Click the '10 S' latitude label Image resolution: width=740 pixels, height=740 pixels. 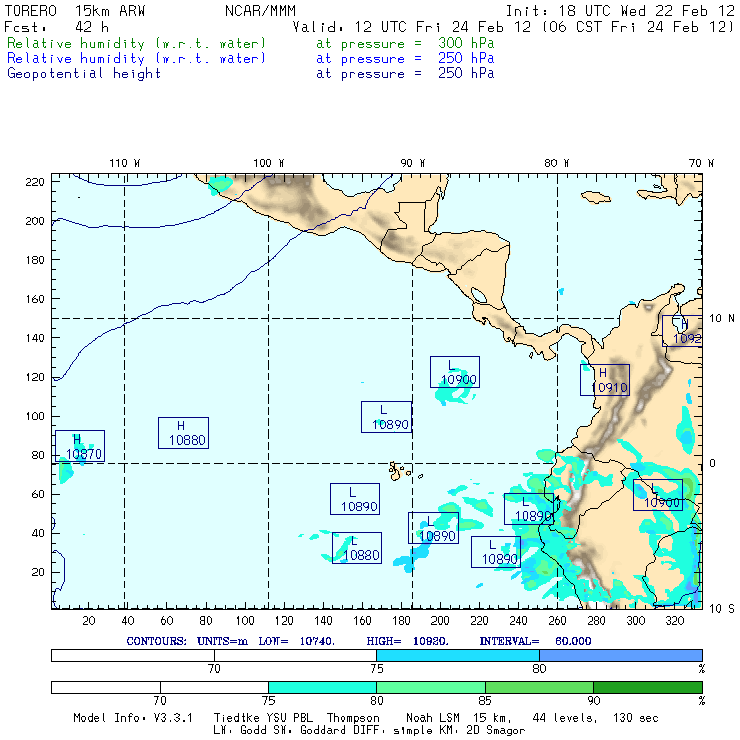(722, 609)
